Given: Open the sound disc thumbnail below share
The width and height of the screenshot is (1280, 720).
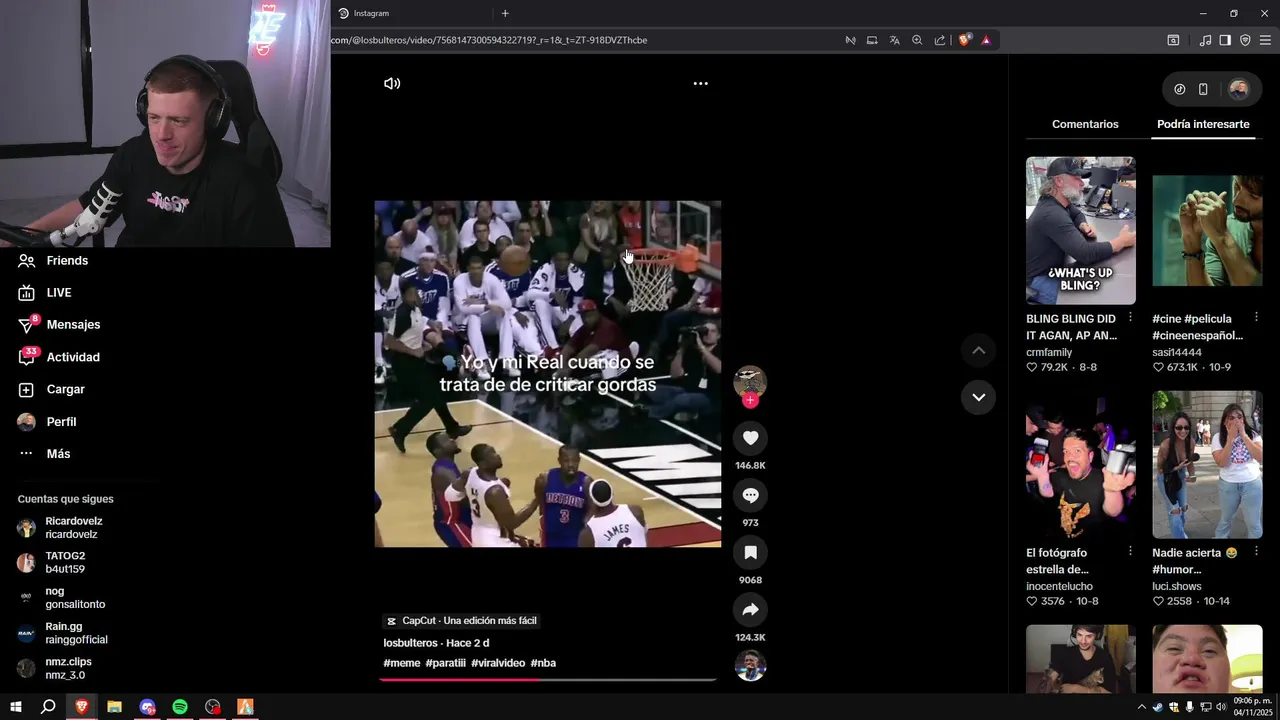Looking at the screenshot, I should [x=750, y=665].
